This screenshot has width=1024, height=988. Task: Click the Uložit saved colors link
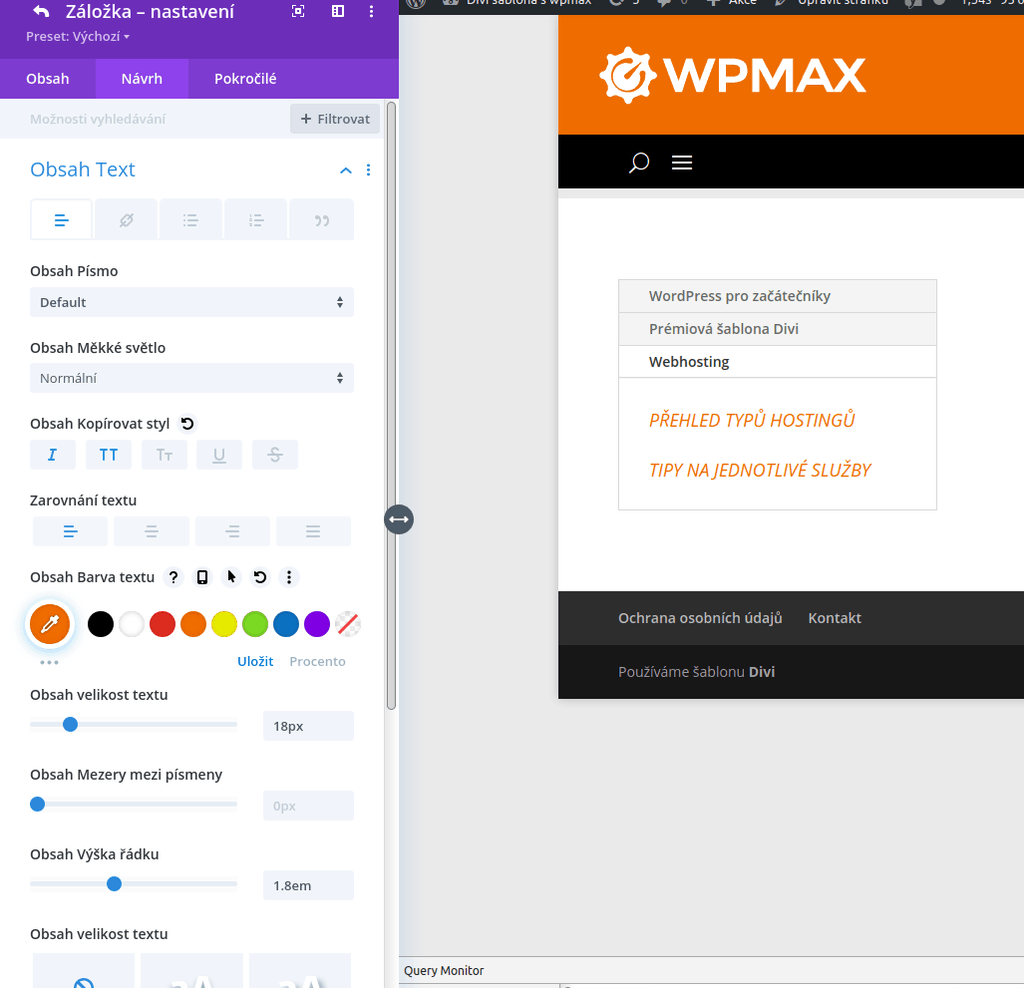click(255, 661)
